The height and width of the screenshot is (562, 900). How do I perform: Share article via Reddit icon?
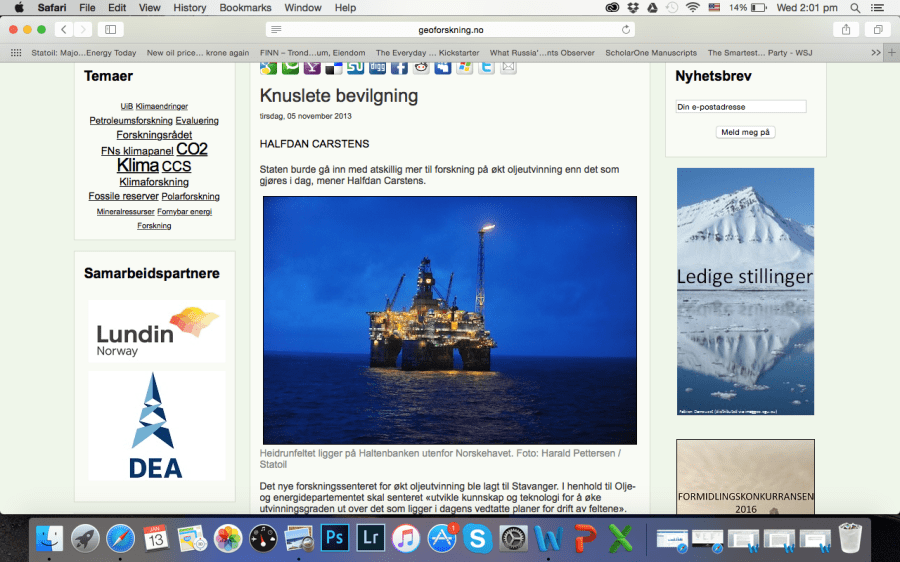421,68
